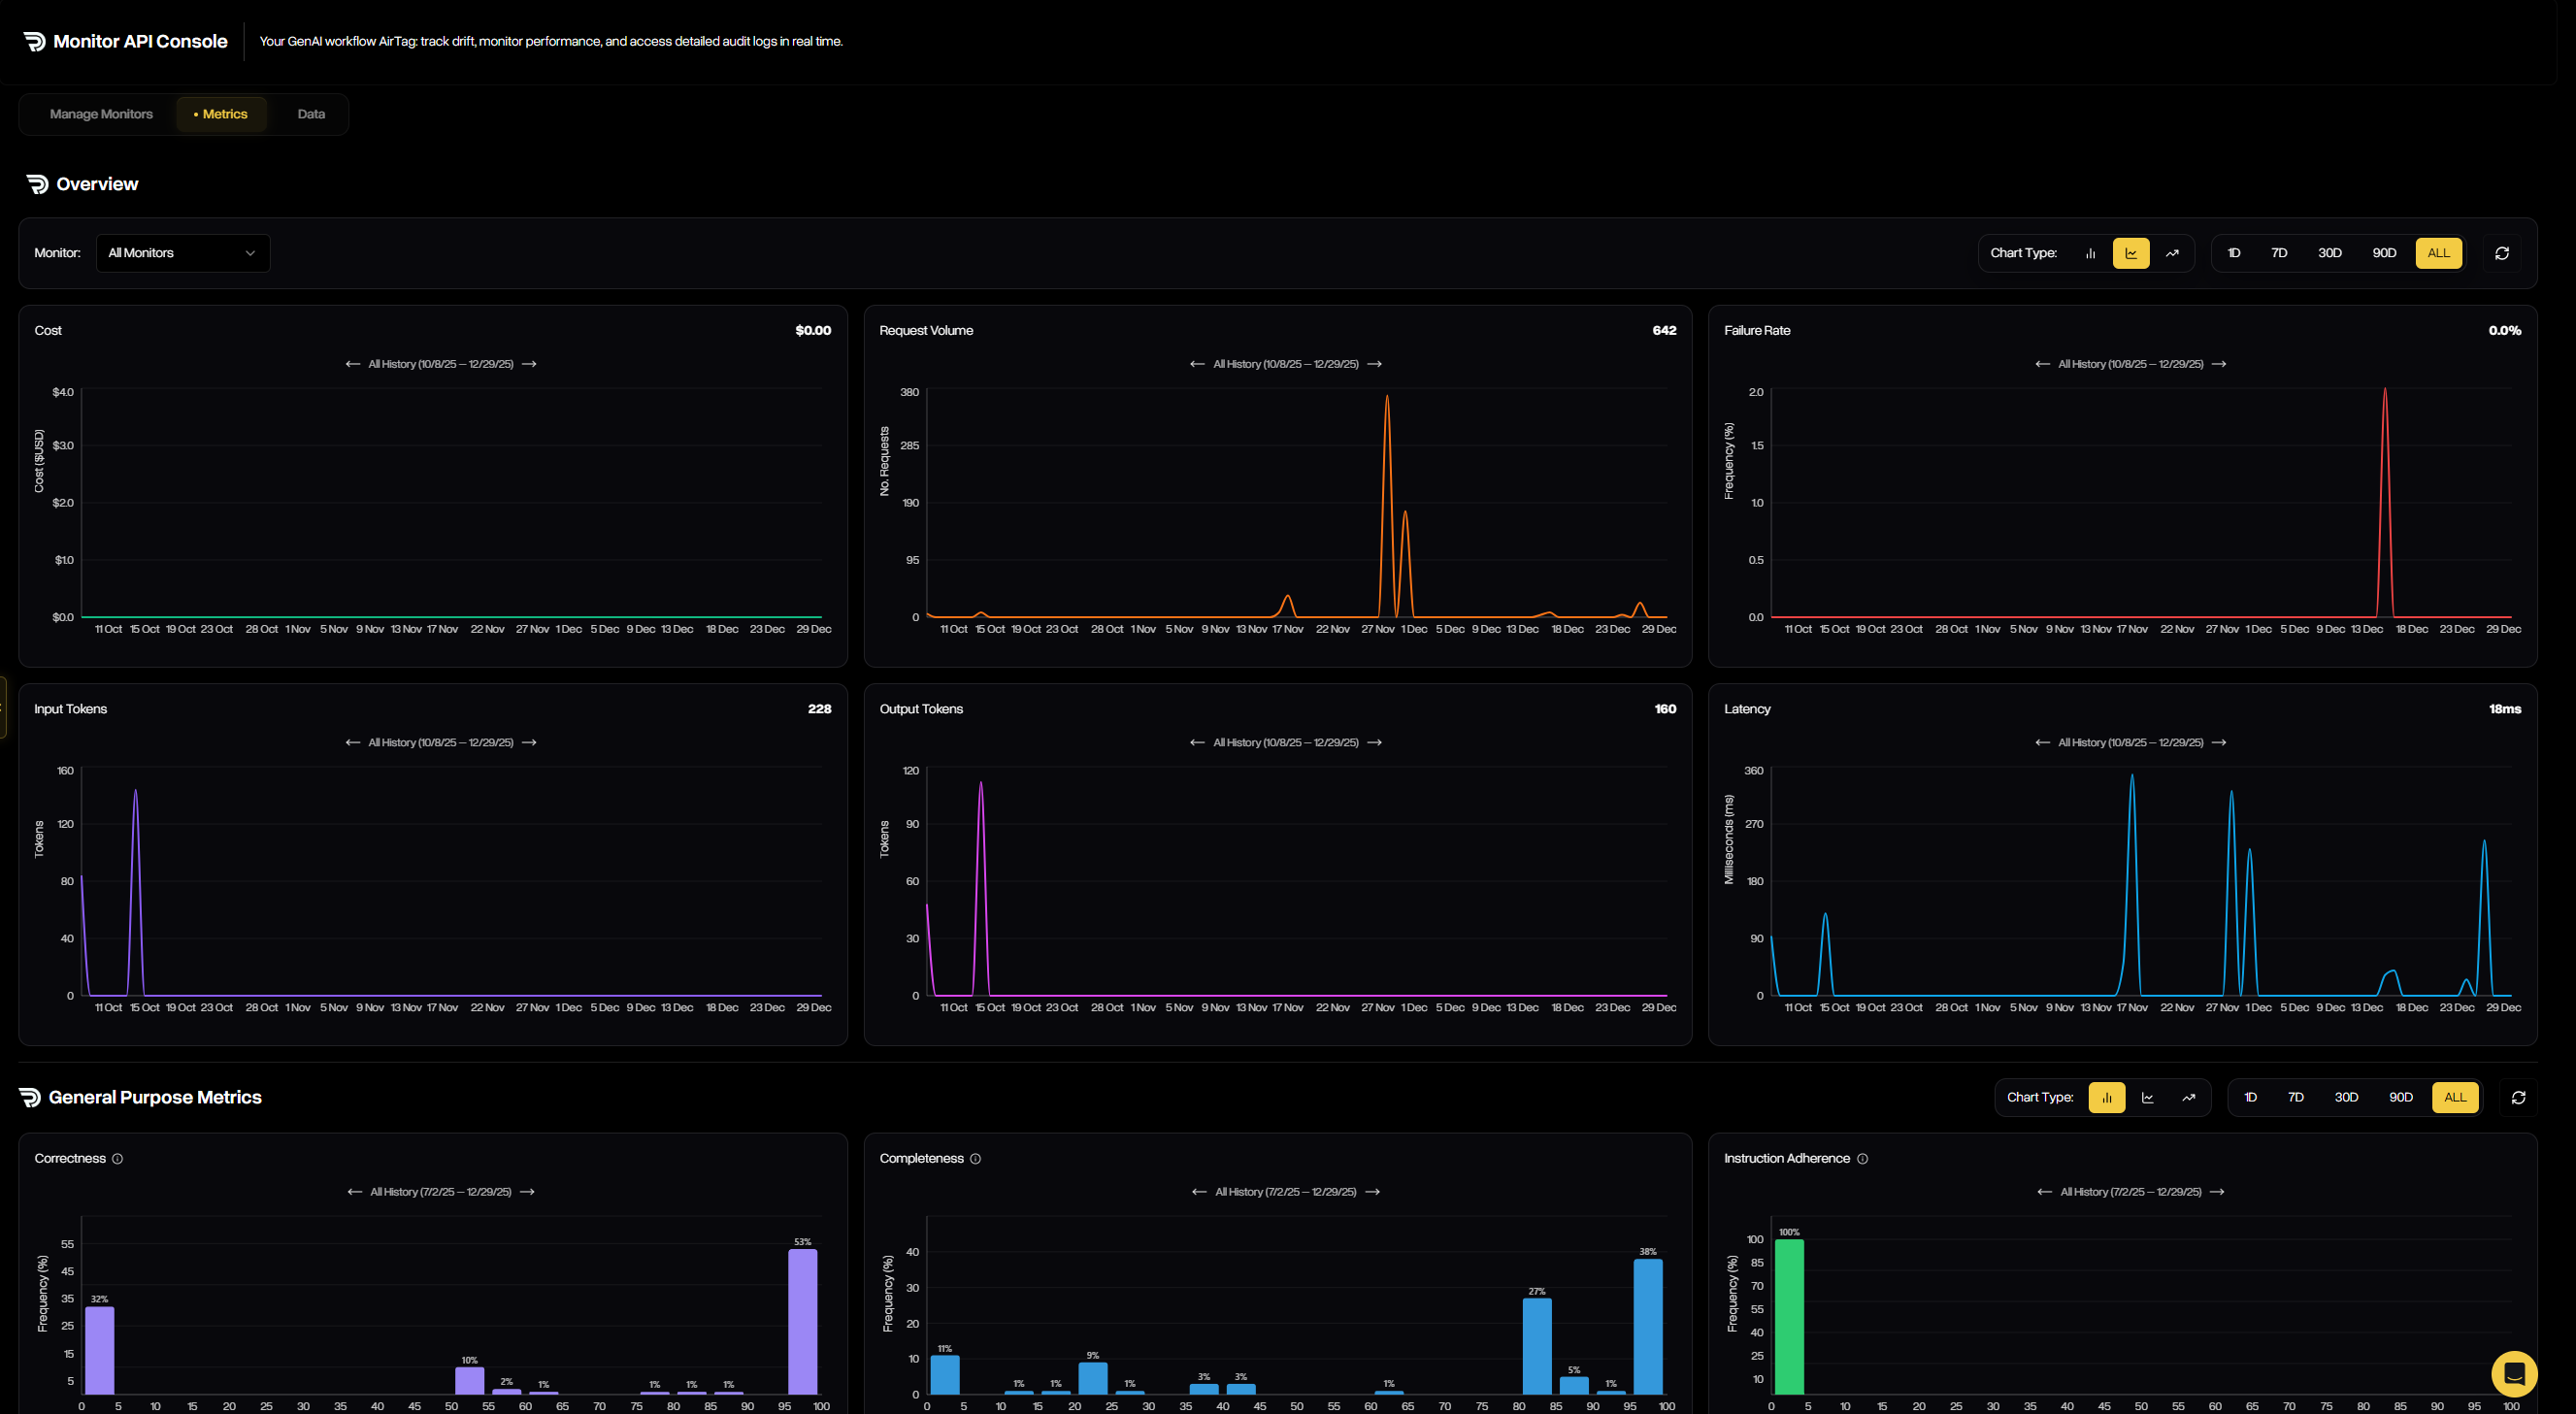Switch to the Data tab
Viewport: 2576px width, 1414px height.
tap(310, 114)
